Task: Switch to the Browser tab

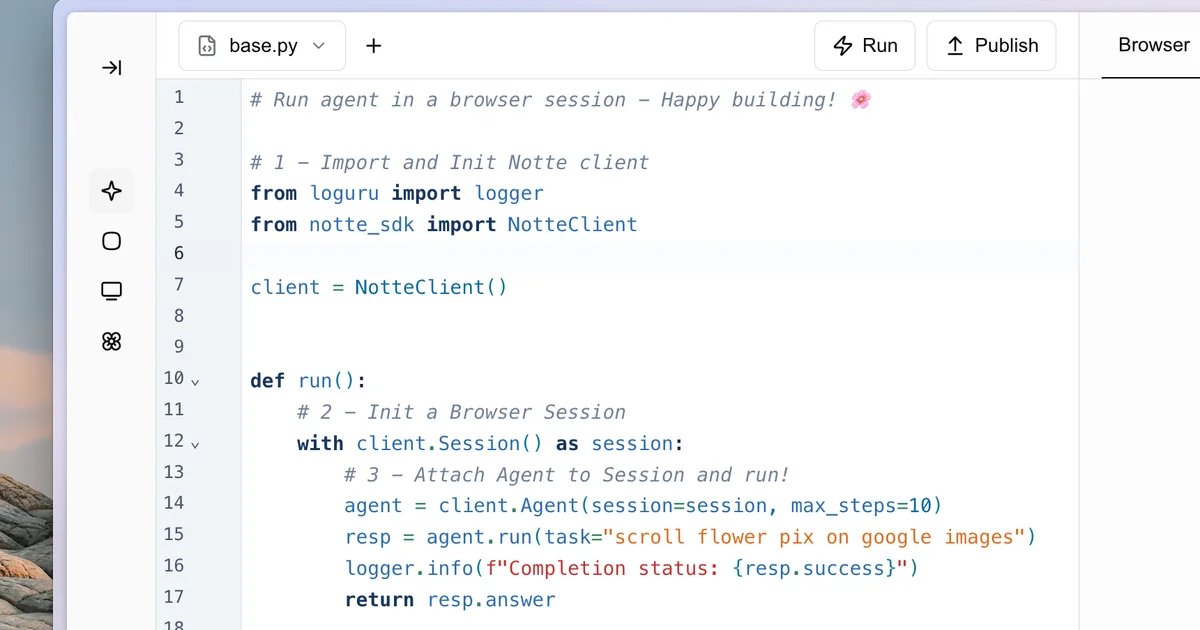Action: [1153, 45]
